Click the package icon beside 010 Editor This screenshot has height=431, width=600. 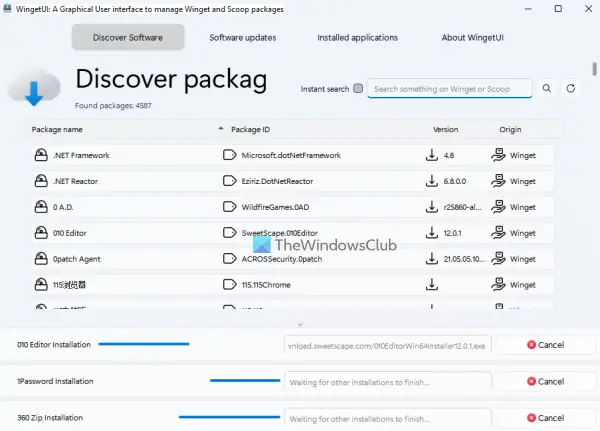[41, 233]
